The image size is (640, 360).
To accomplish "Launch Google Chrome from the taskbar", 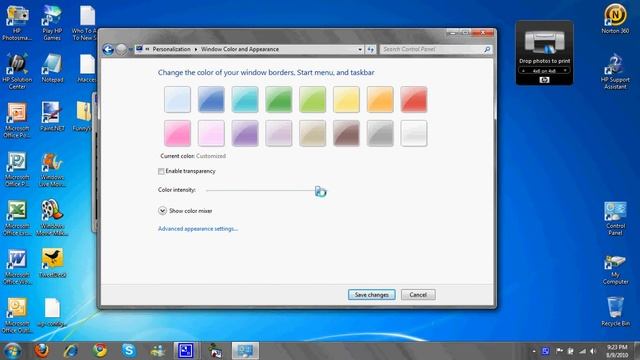I will 100,351.
